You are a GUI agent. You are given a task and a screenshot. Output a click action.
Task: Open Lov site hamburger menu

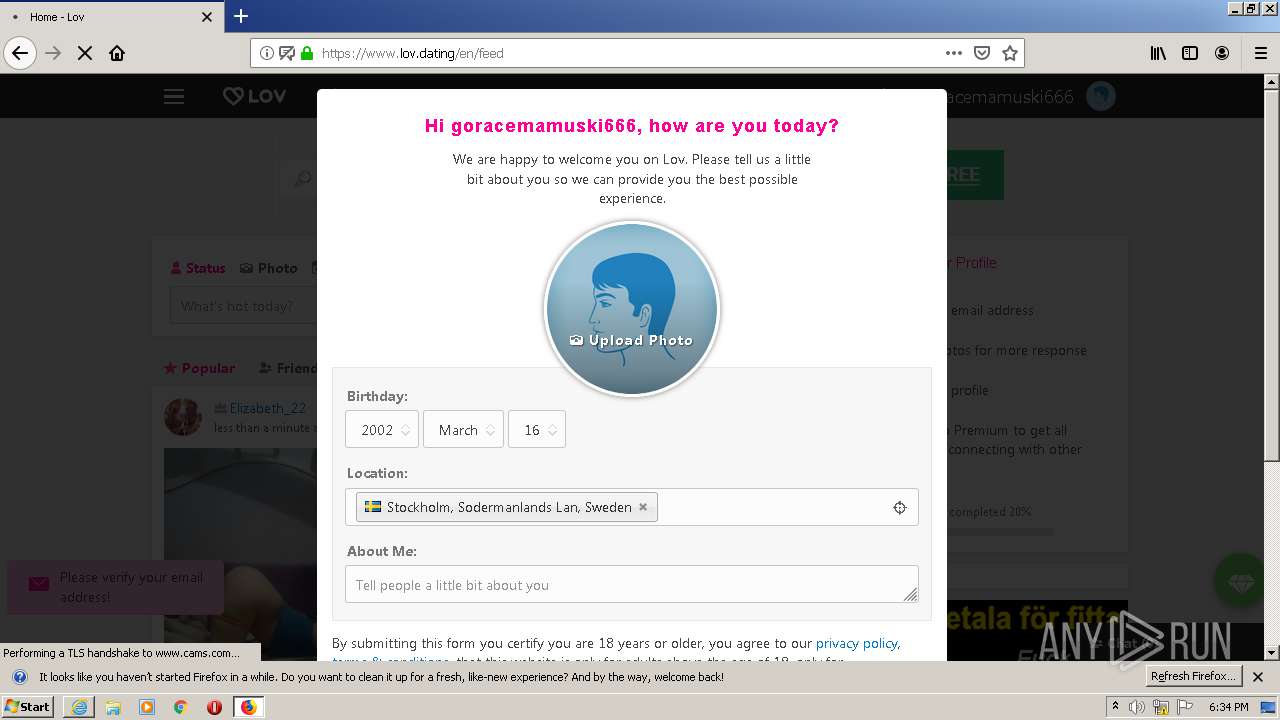pyautogui.click(x=174, y=96)
